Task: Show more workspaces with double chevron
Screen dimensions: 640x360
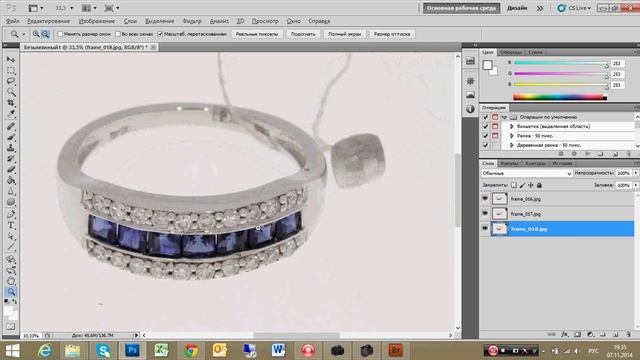Action: pyautogui.click(x=540, y=8)
